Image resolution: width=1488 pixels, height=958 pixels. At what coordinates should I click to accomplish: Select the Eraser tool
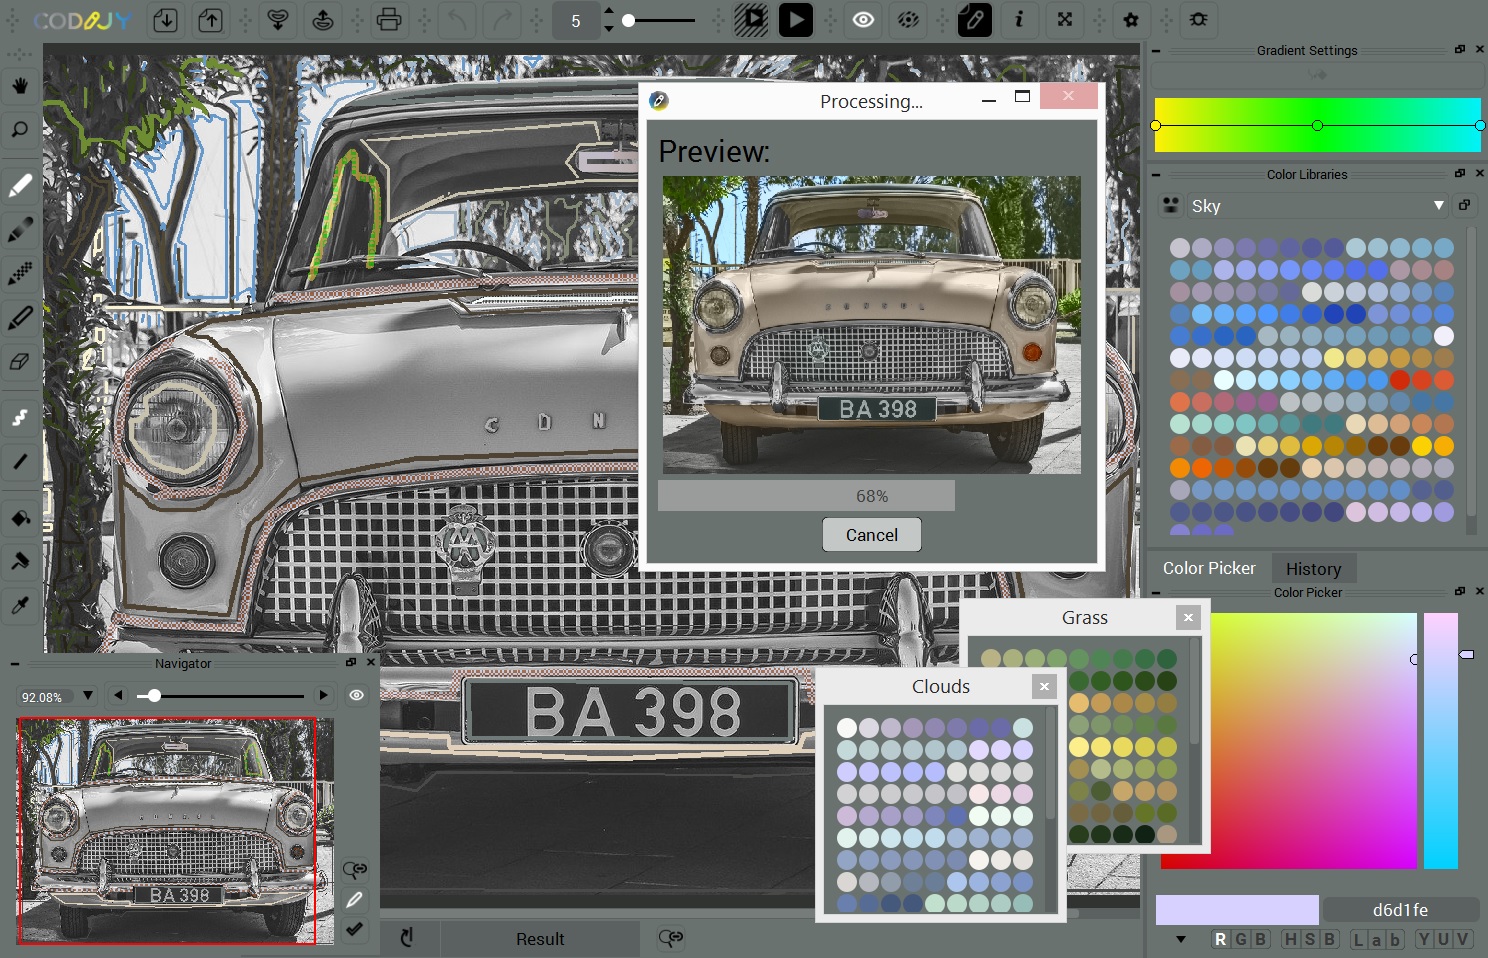(20, 362)
